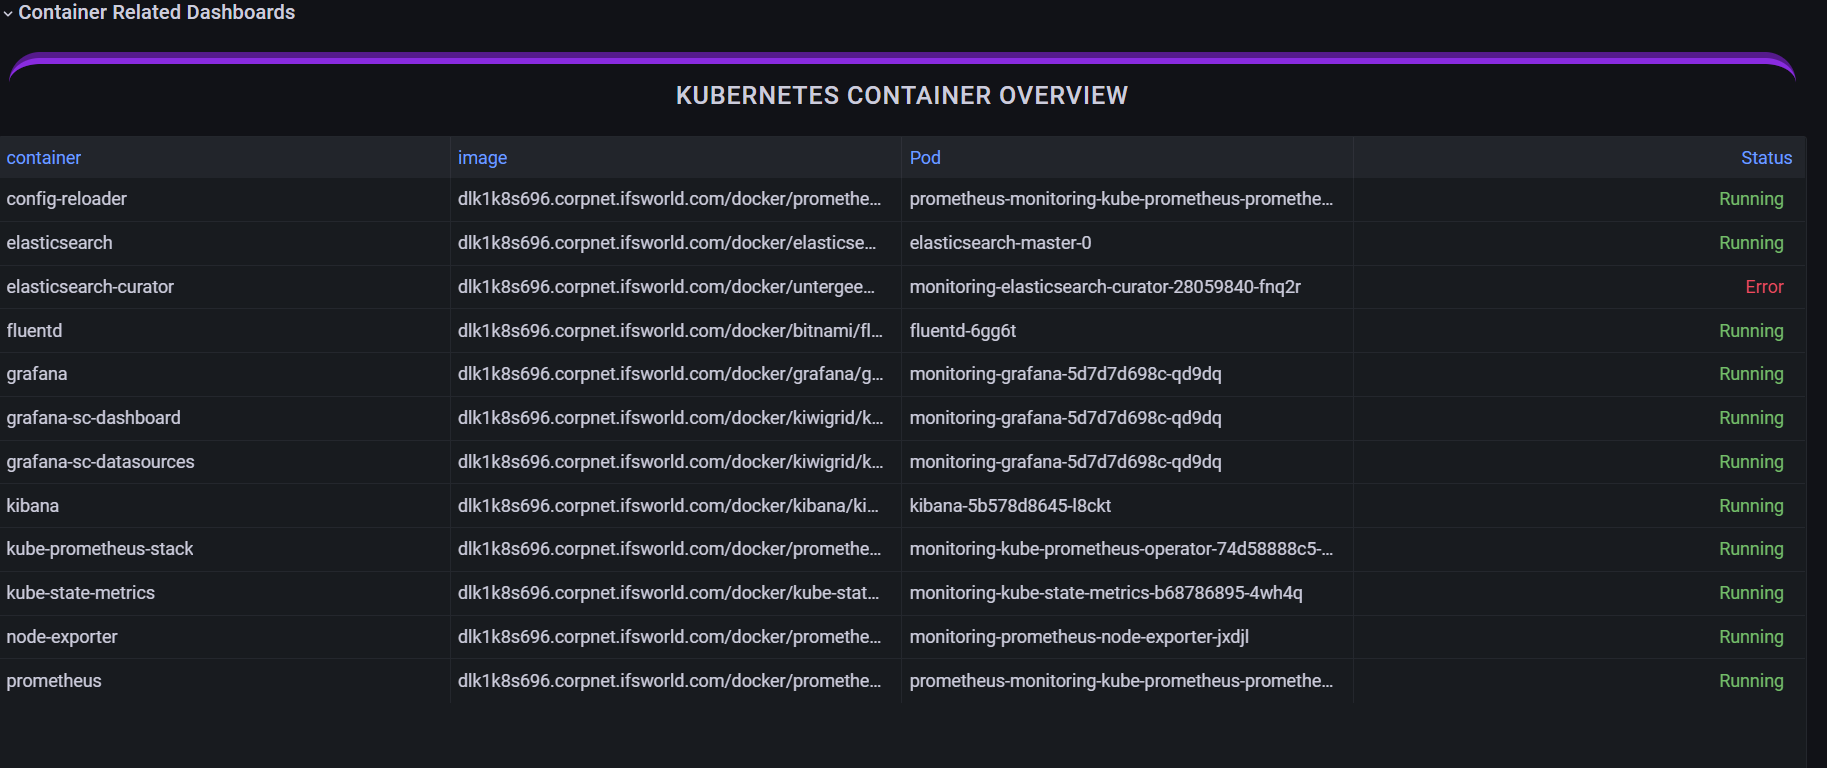
Task: Sort by the Pod column header
Action: (925, 158)
